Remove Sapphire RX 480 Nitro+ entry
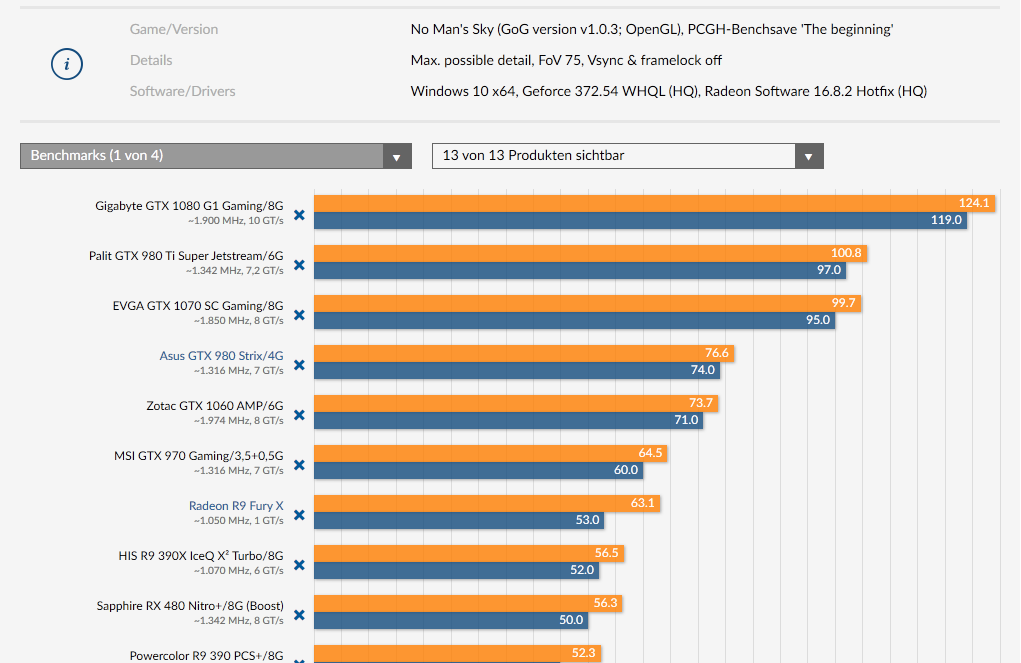Screen dimensions: 1021x663 point(299,615)
